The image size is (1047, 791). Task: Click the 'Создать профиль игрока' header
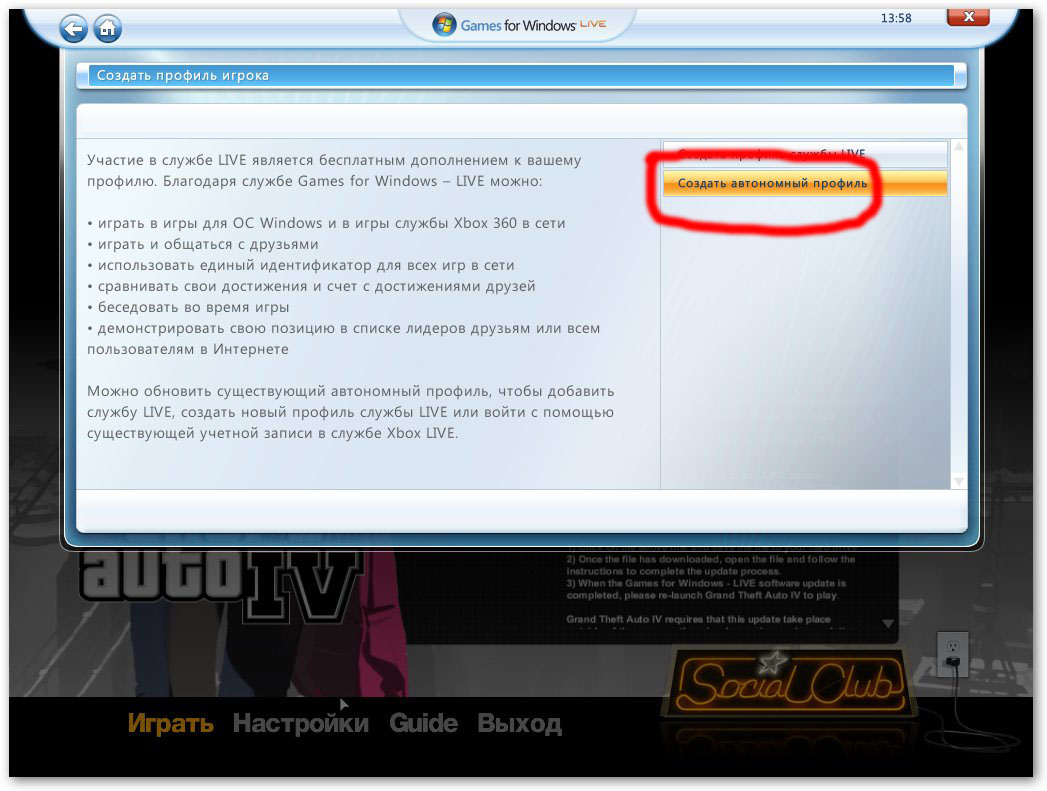pos(521,75)
